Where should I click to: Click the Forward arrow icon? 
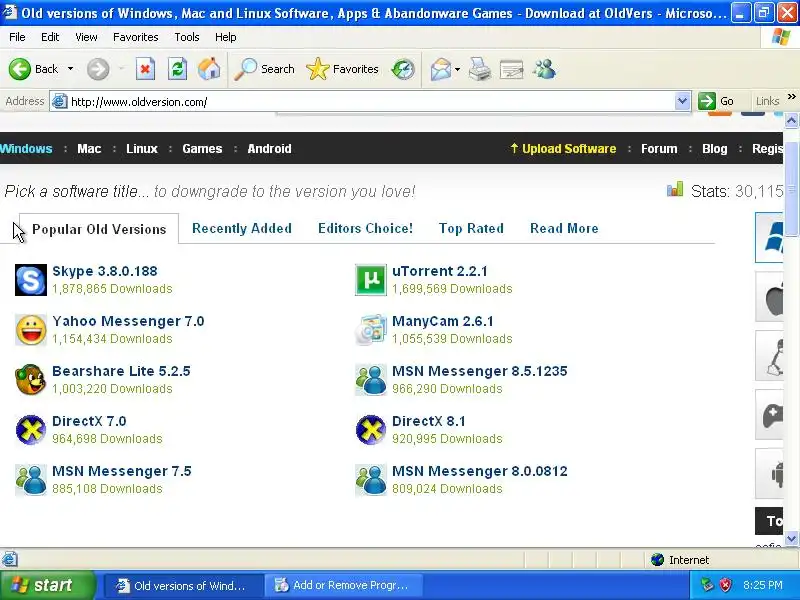tap(98, 69)
